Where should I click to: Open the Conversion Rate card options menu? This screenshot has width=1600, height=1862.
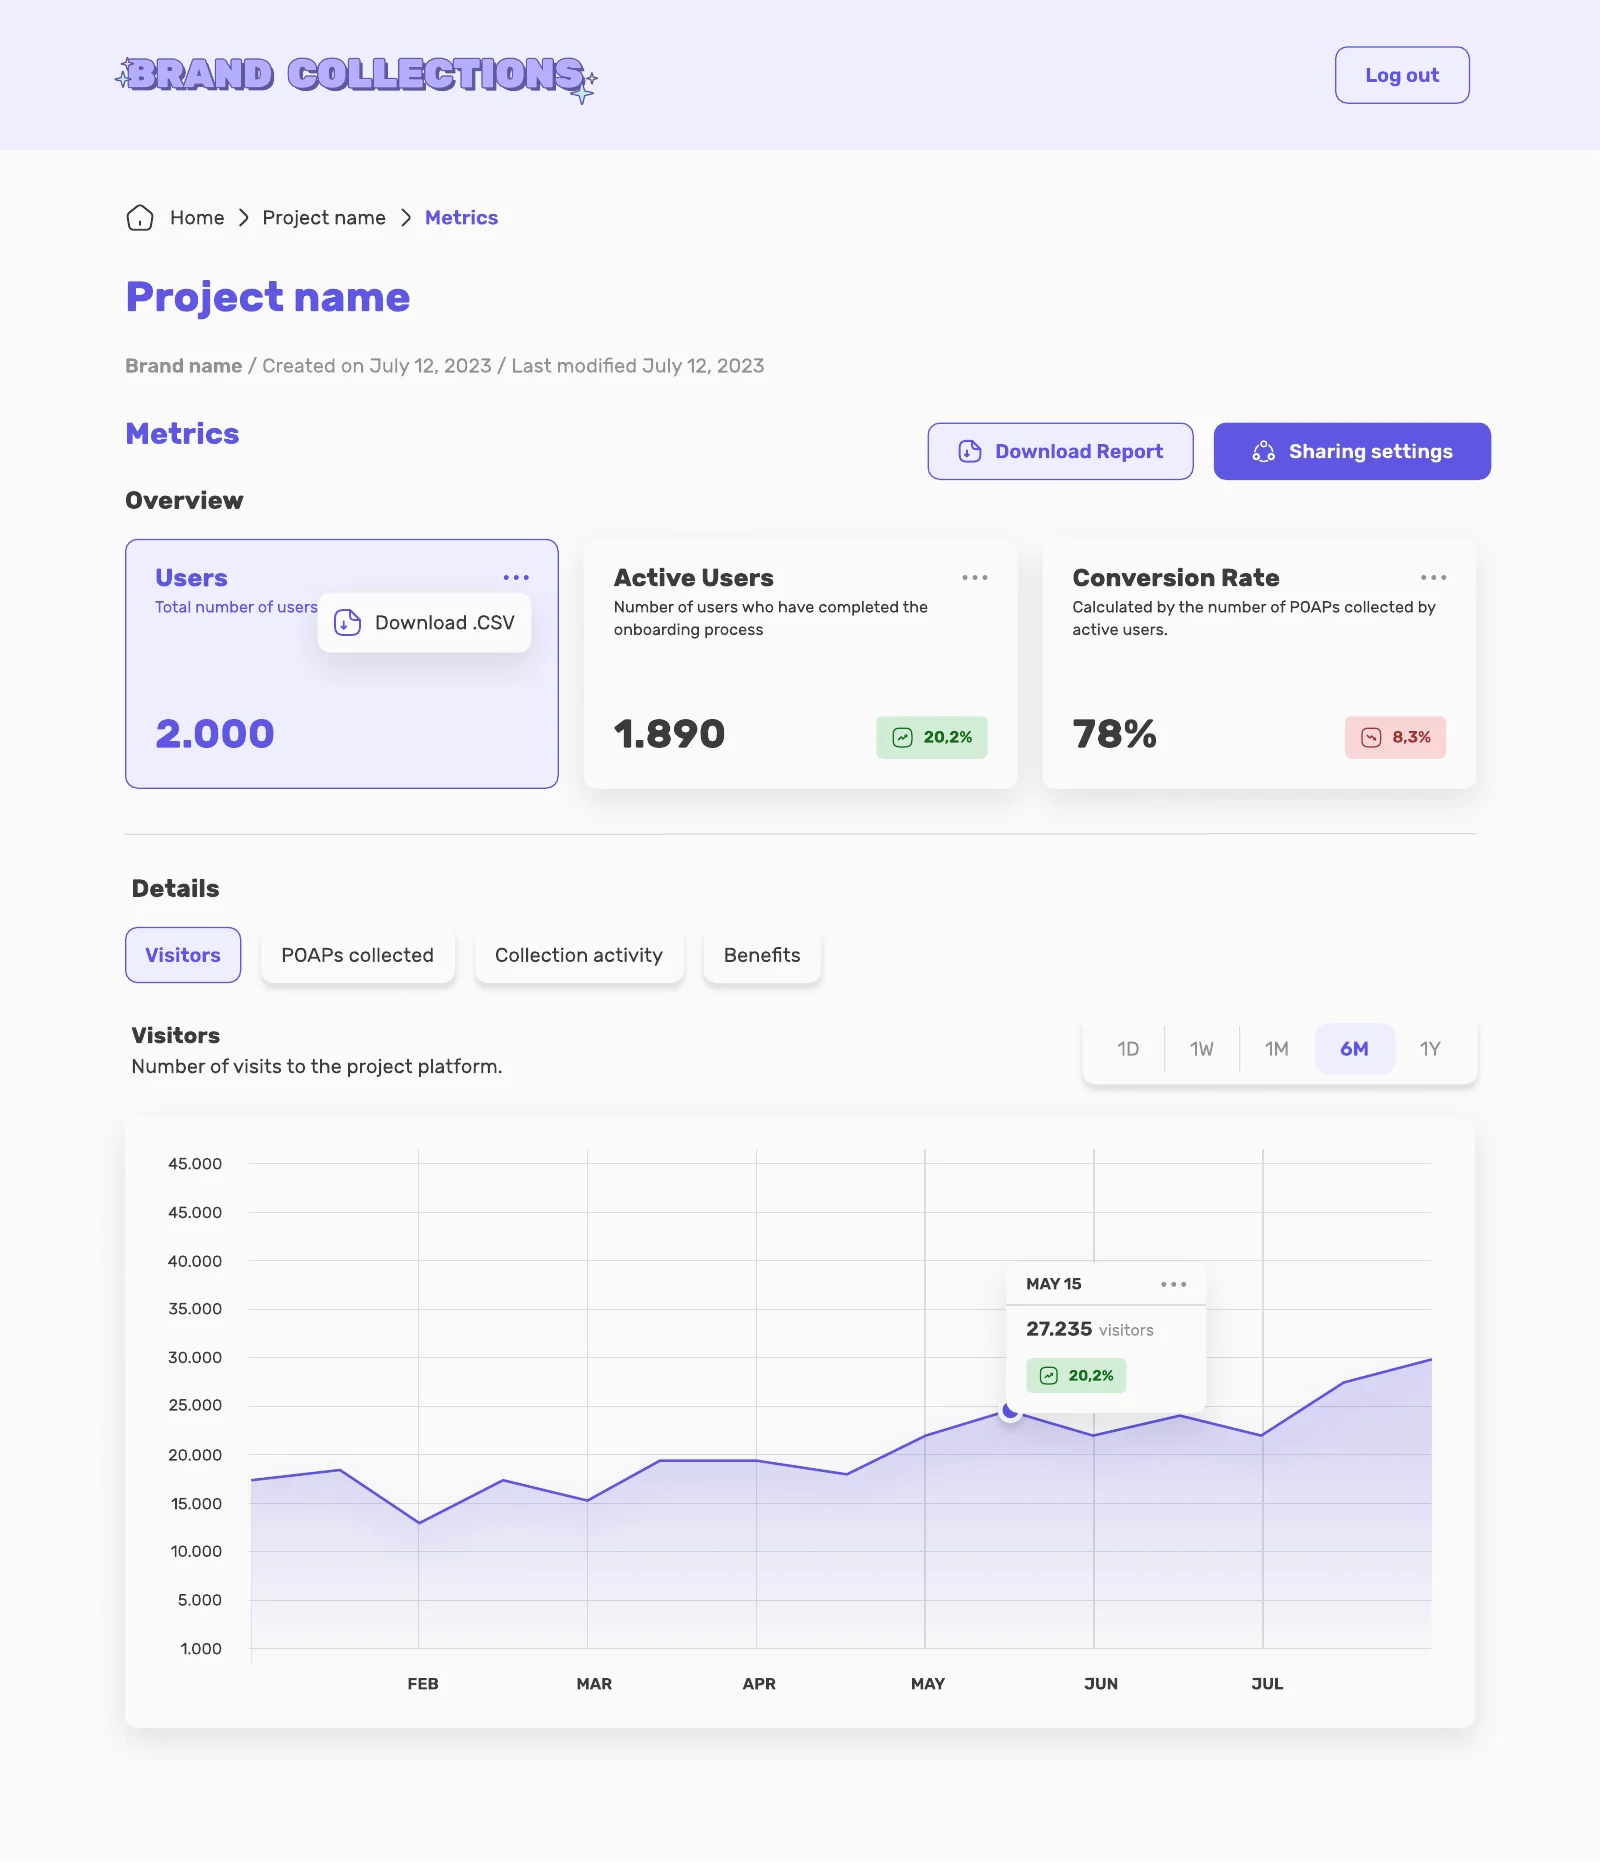pyautogui.click(x=1434, y=578)
